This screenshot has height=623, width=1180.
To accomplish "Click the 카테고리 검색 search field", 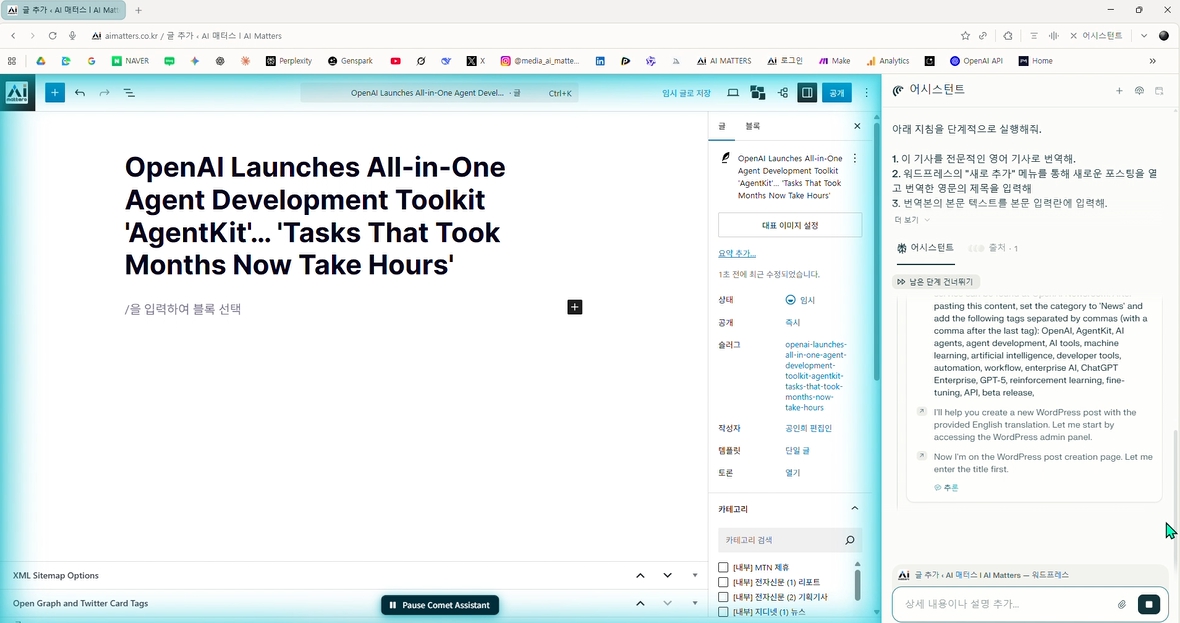I will (x=780, y=540).
